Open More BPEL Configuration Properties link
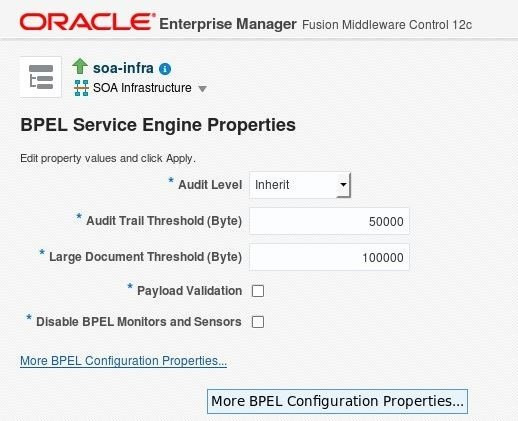The width and height of the screenshot is (518, 421). (123, 361)
